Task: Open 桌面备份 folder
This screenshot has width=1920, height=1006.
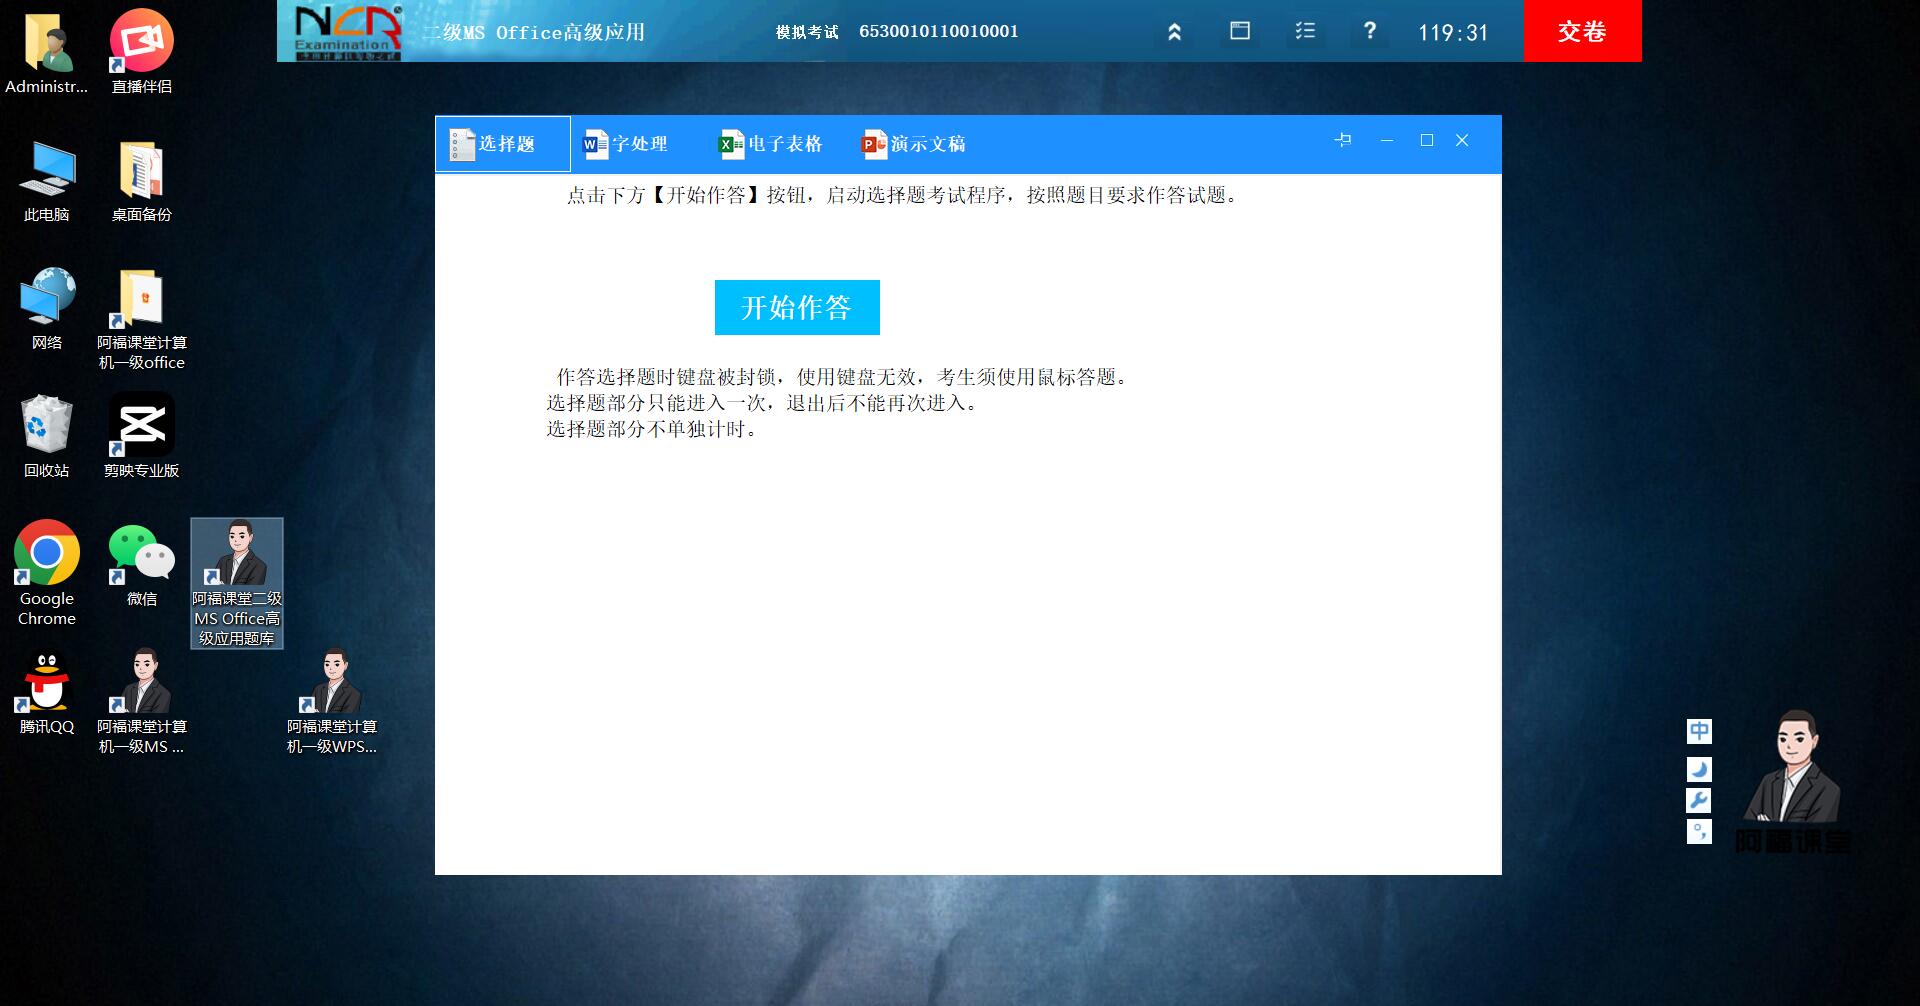Action: pyautogui.click(x=141, y=168)
